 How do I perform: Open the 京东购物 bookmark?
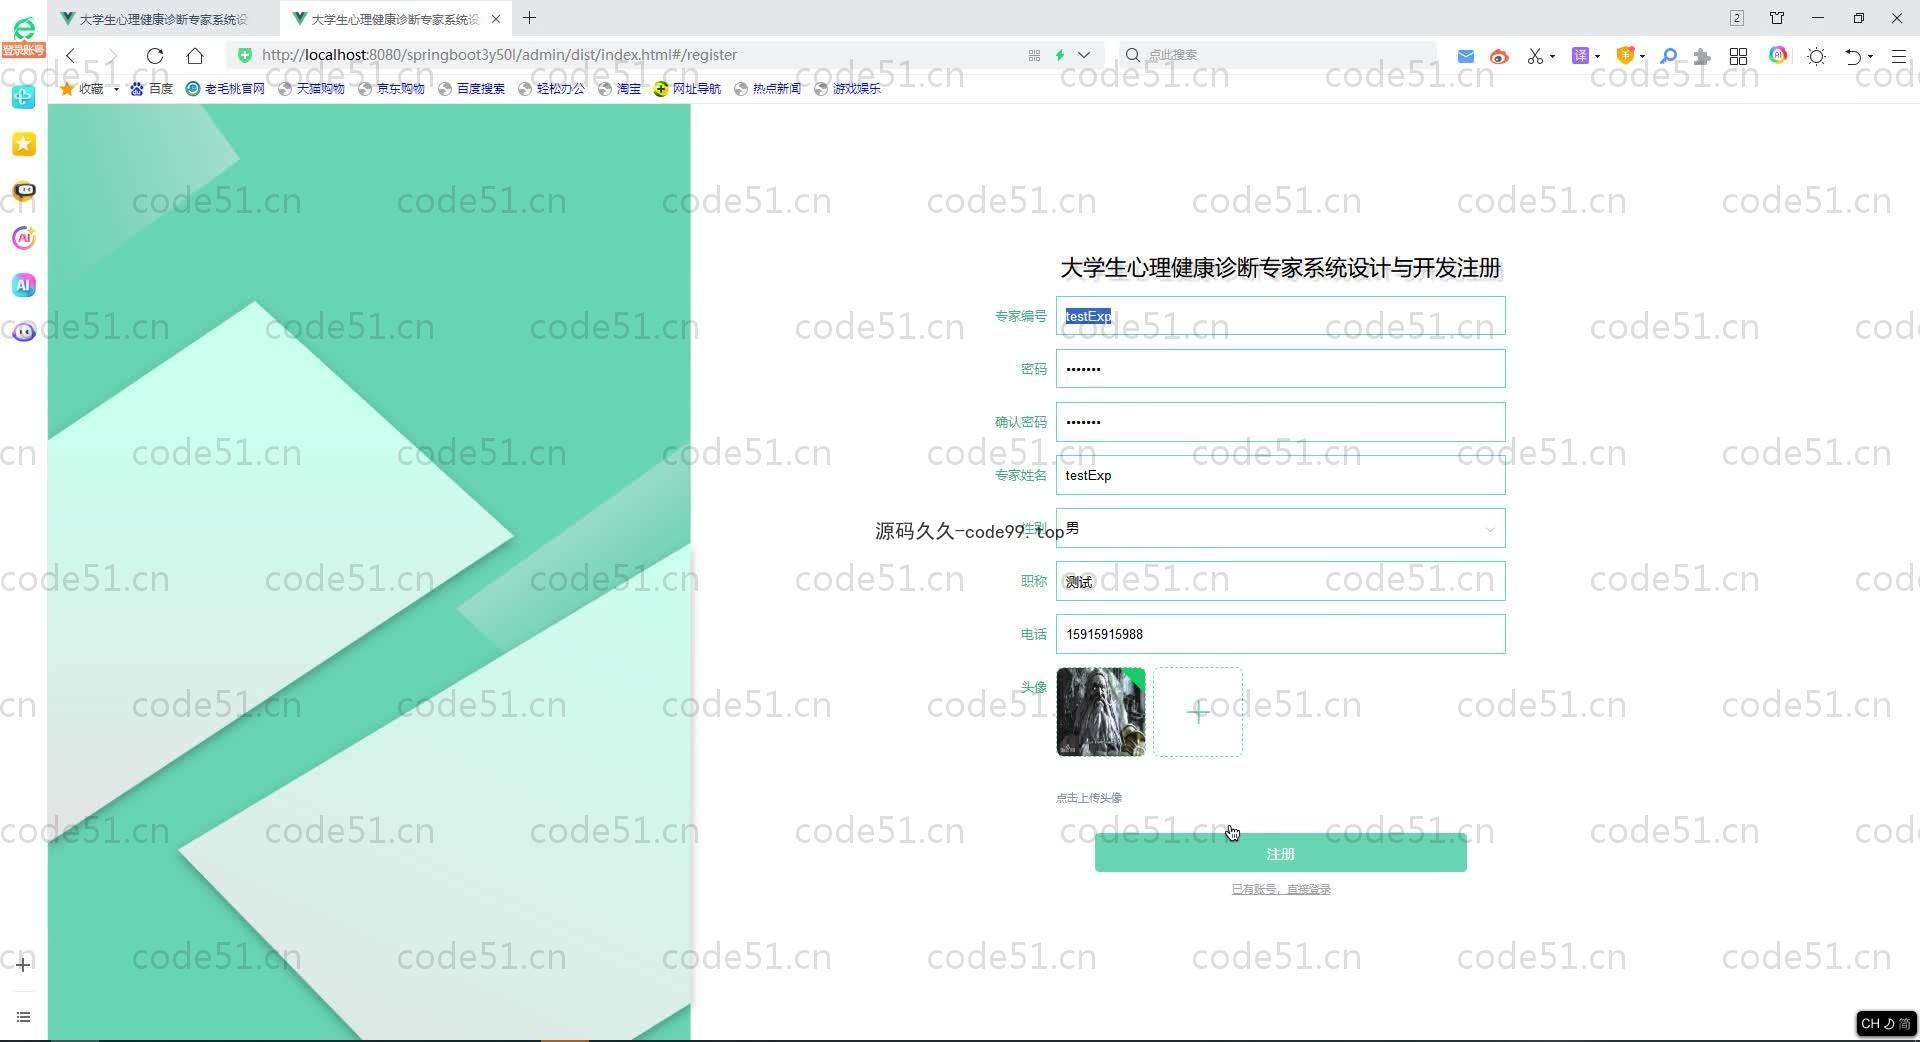[x=391, y=89]
